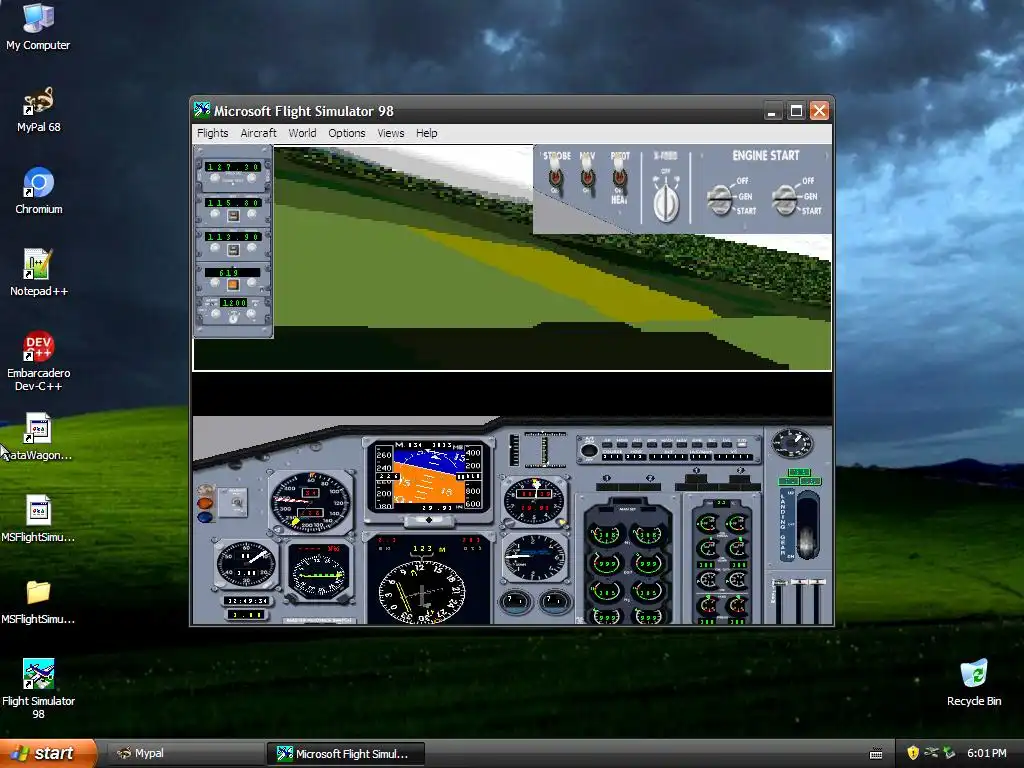
Task: Click the transponder 1200 code display
Action: point(234,303)
